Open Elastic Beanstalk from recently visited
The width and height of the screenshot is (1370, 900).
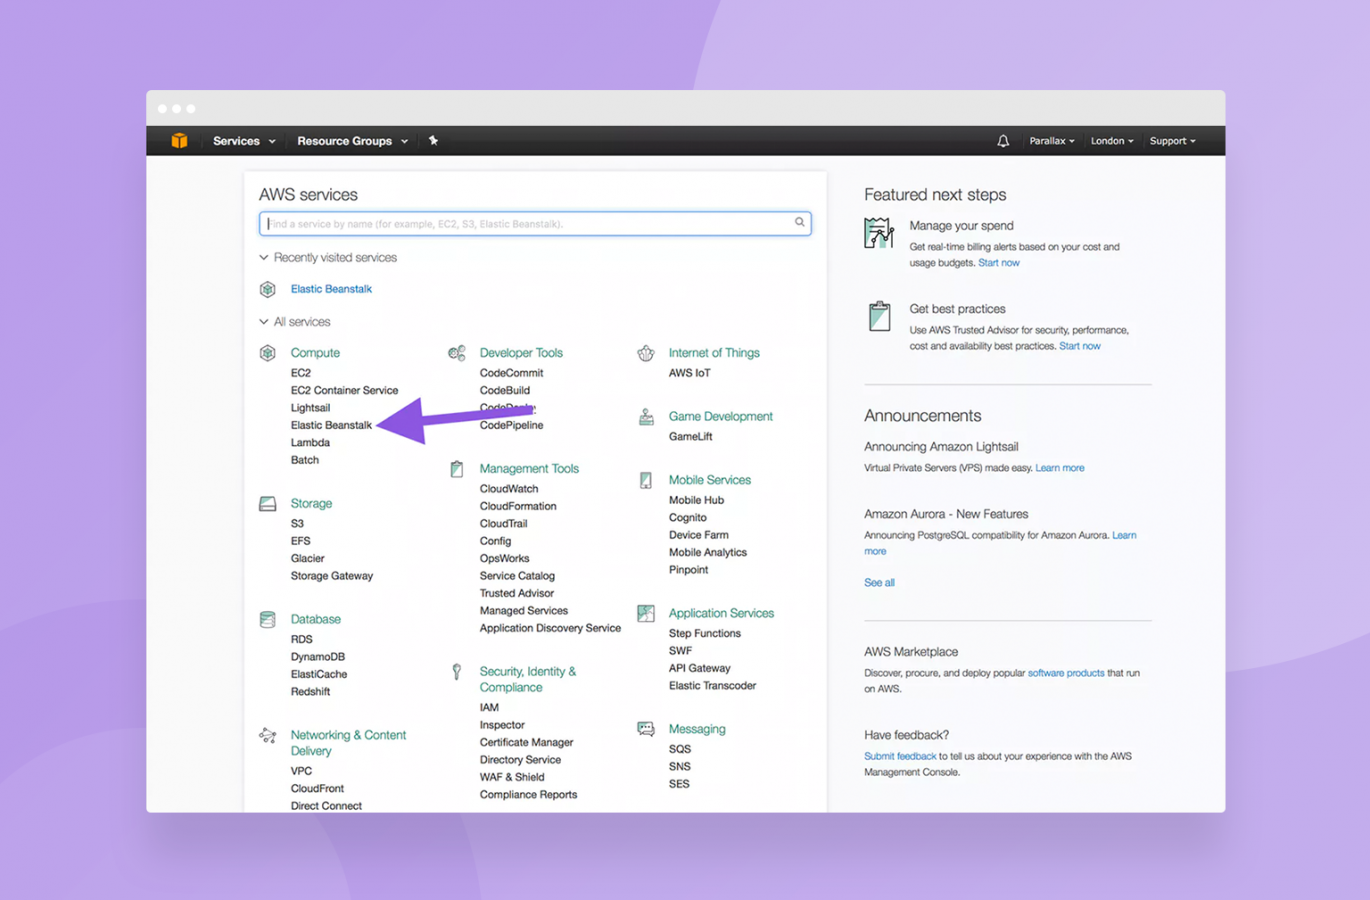(331, 289)
